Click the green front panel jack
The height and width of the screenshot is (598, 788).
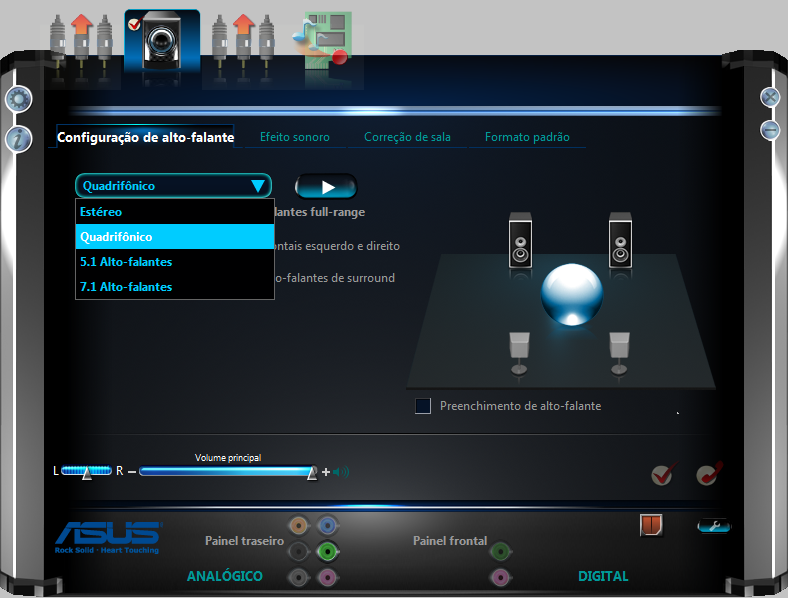pos(500,550)
